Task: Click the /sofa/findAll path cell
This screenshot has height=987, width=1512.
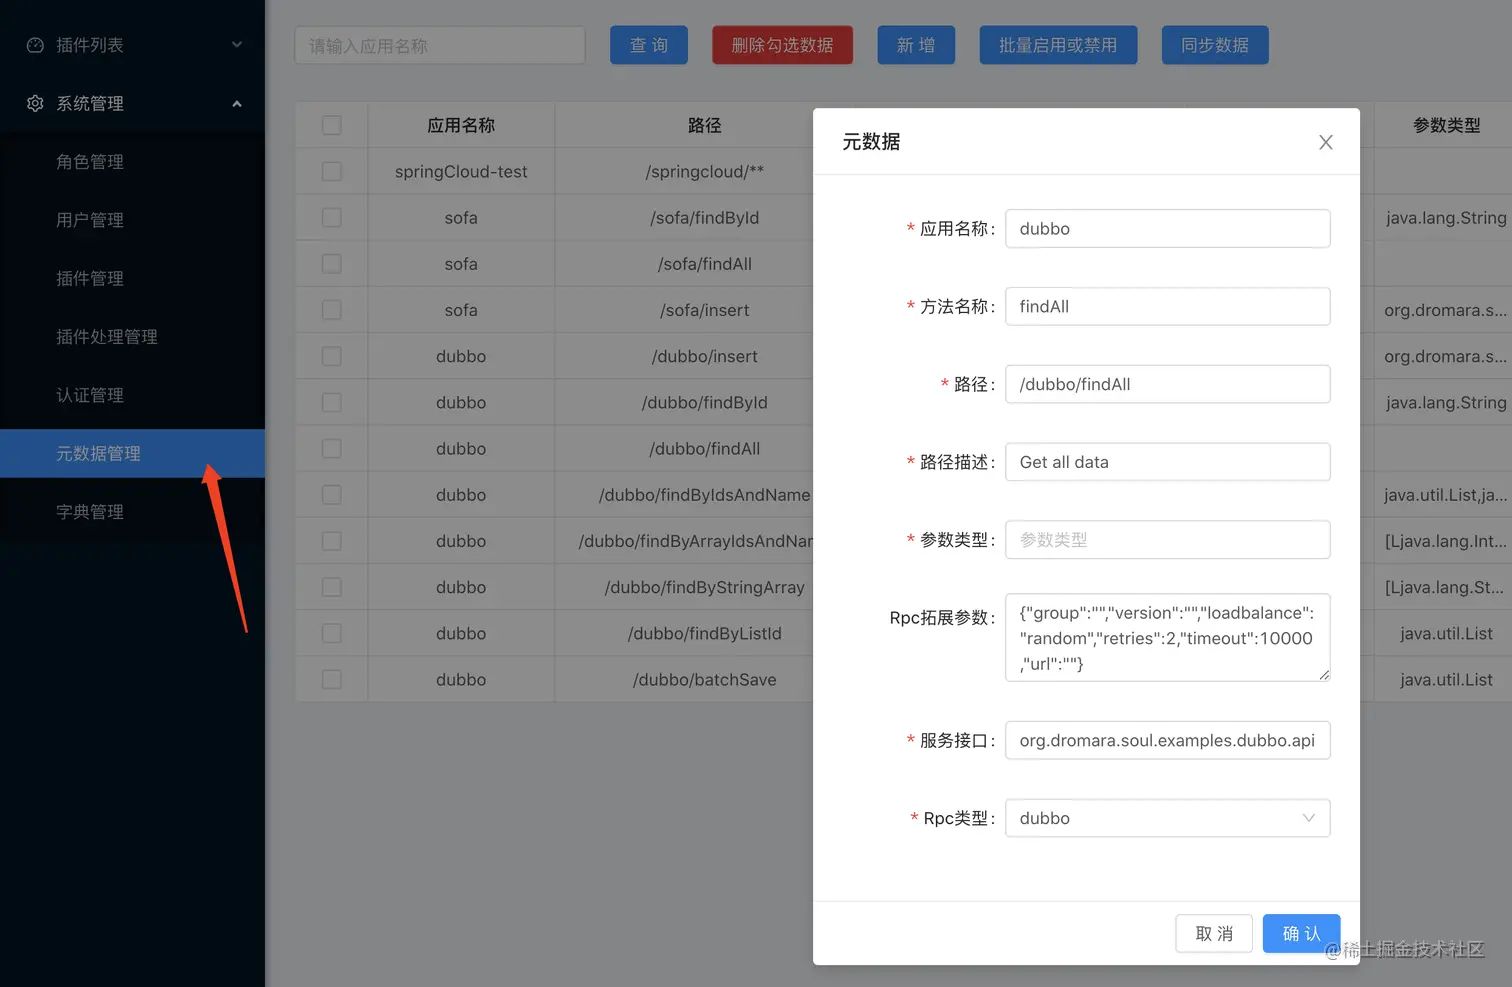Action: [704, 264]
